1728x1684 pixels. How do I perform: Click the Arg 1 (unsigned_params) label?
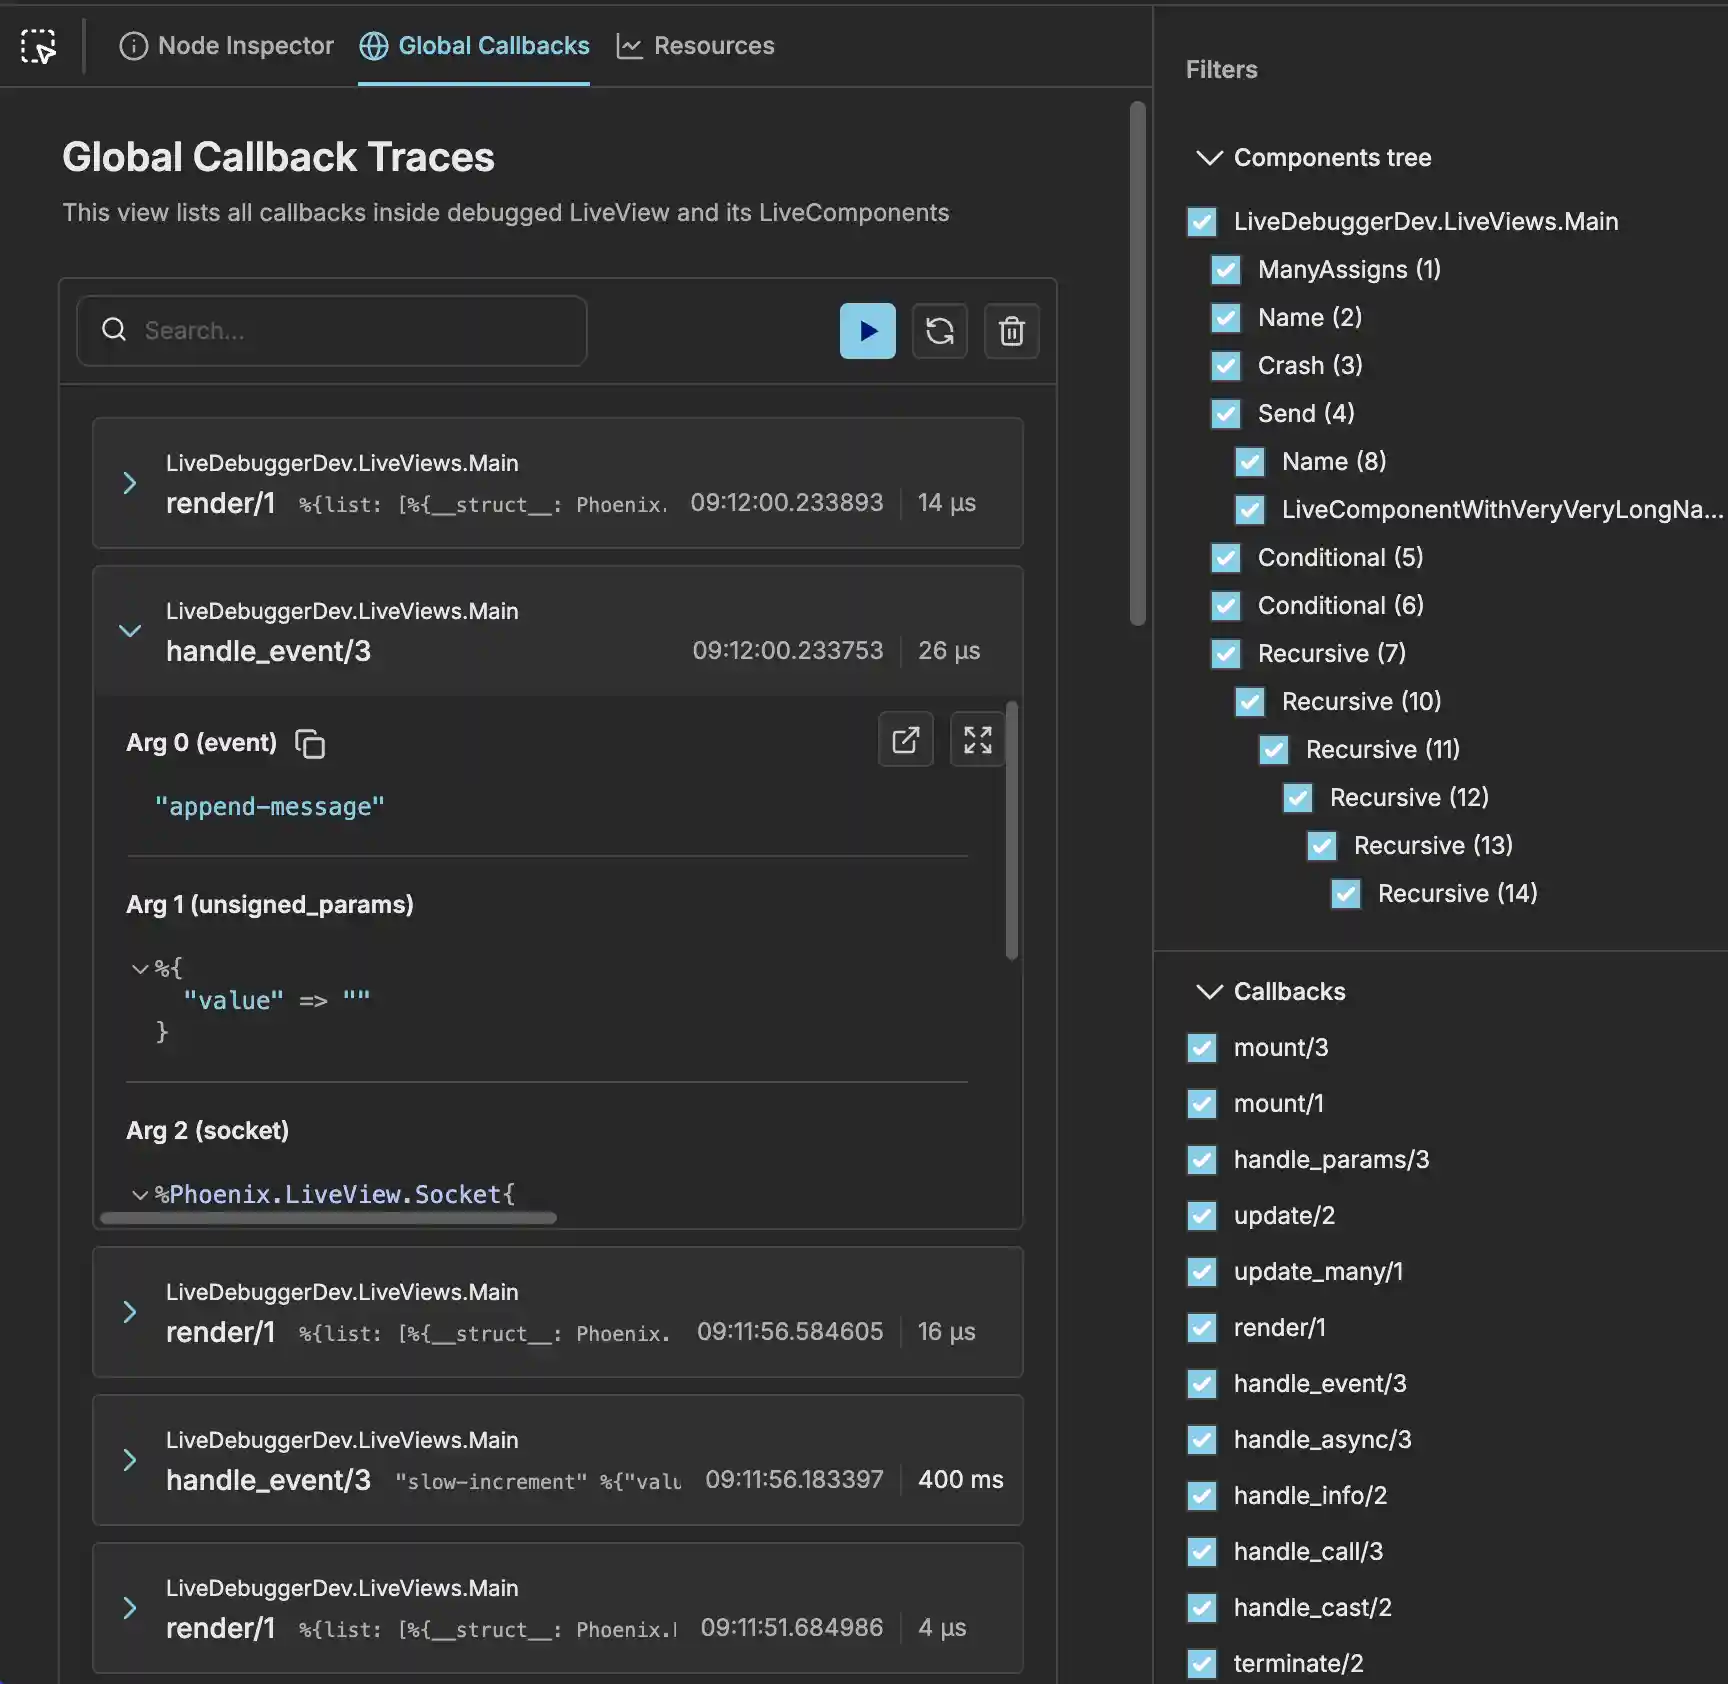pos(269,905)
